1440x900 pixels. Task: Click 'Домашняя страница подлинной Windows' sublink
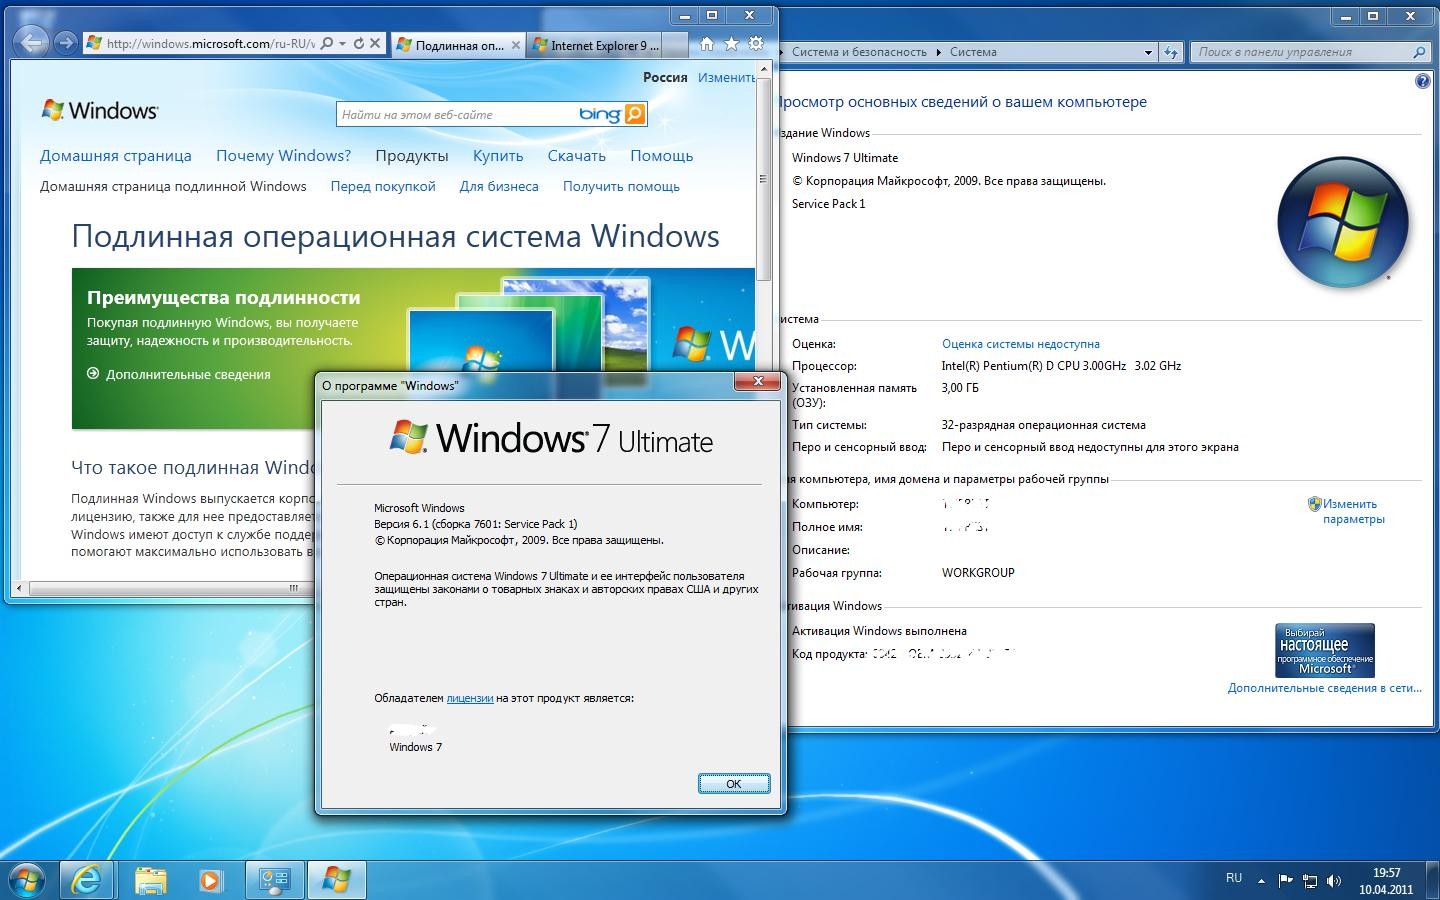[173, 186]
